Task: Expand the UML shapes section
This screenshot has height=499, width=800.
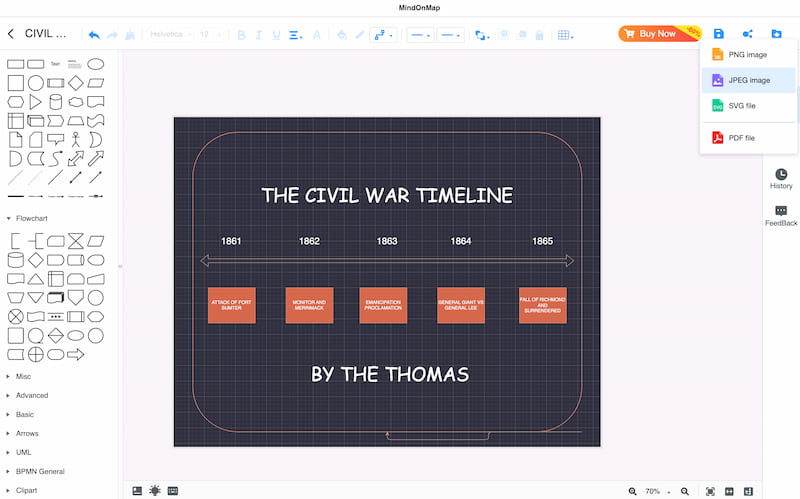Action: (20, 452)
